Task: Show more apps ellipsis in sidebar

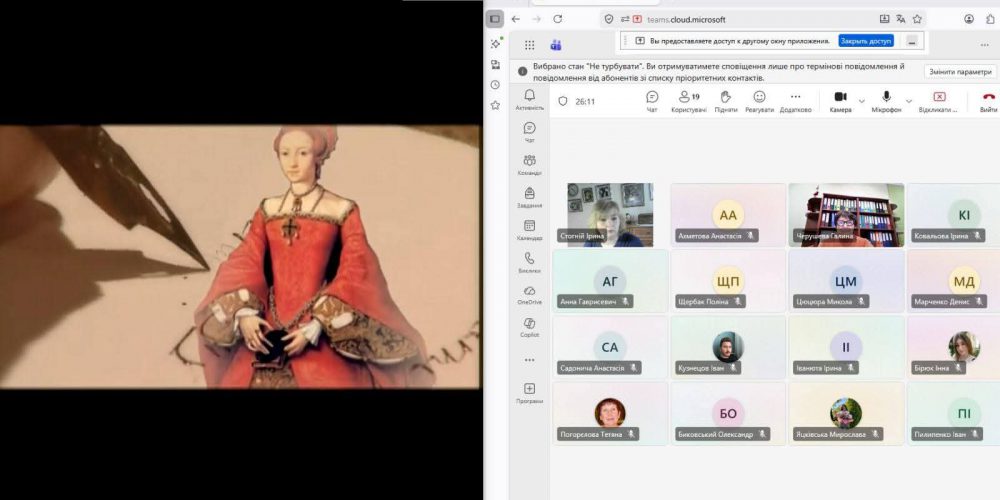Action: (x=529, y=360)
